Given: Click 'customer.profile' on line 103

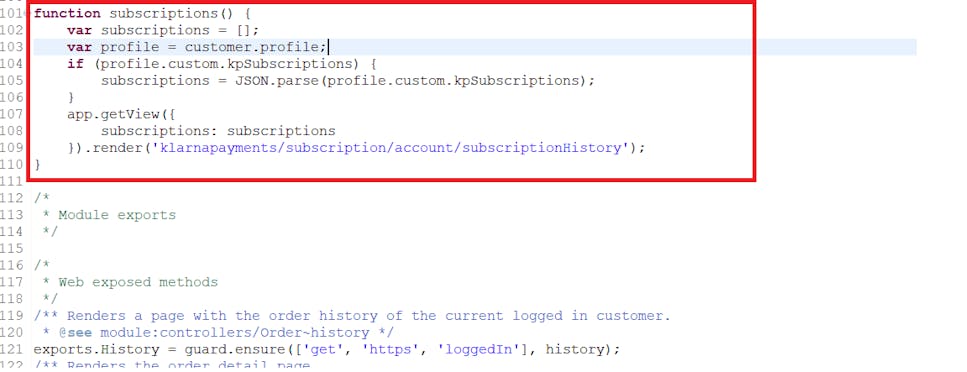Looking at the screenshot, I should 253,47.
